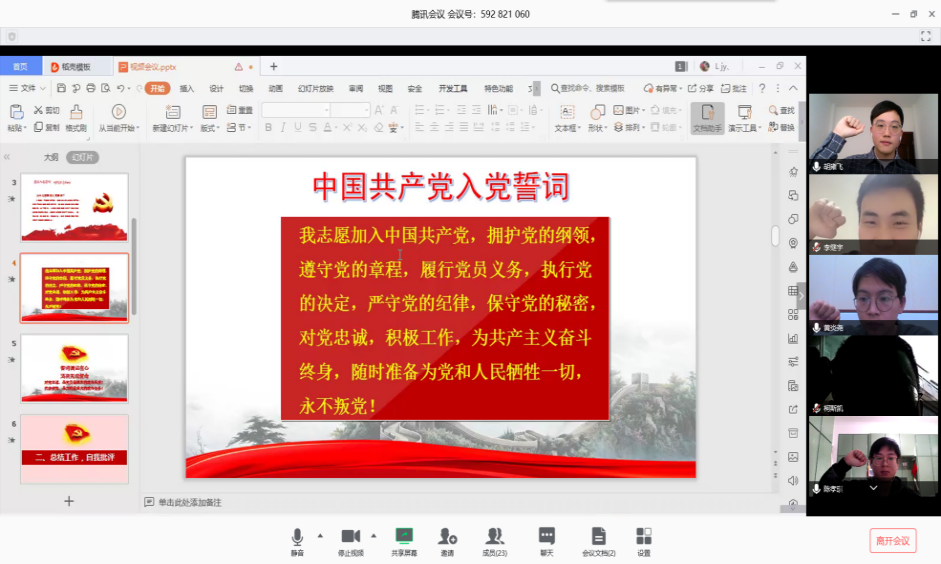Open Meeting Documents (2) icon
This screenshot has width=941, height=564.
tap(598, 537)
